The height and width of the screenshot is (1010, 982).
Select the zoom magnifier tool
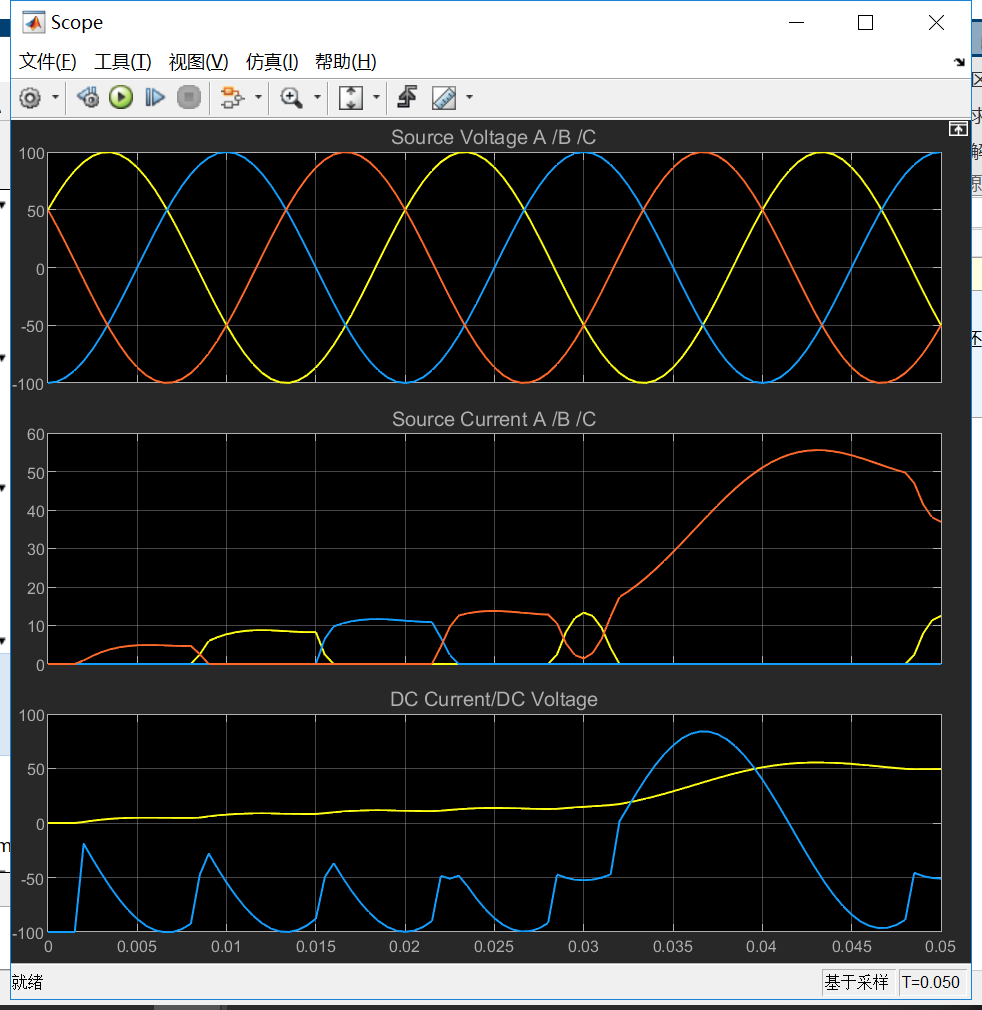coord(291,97)
